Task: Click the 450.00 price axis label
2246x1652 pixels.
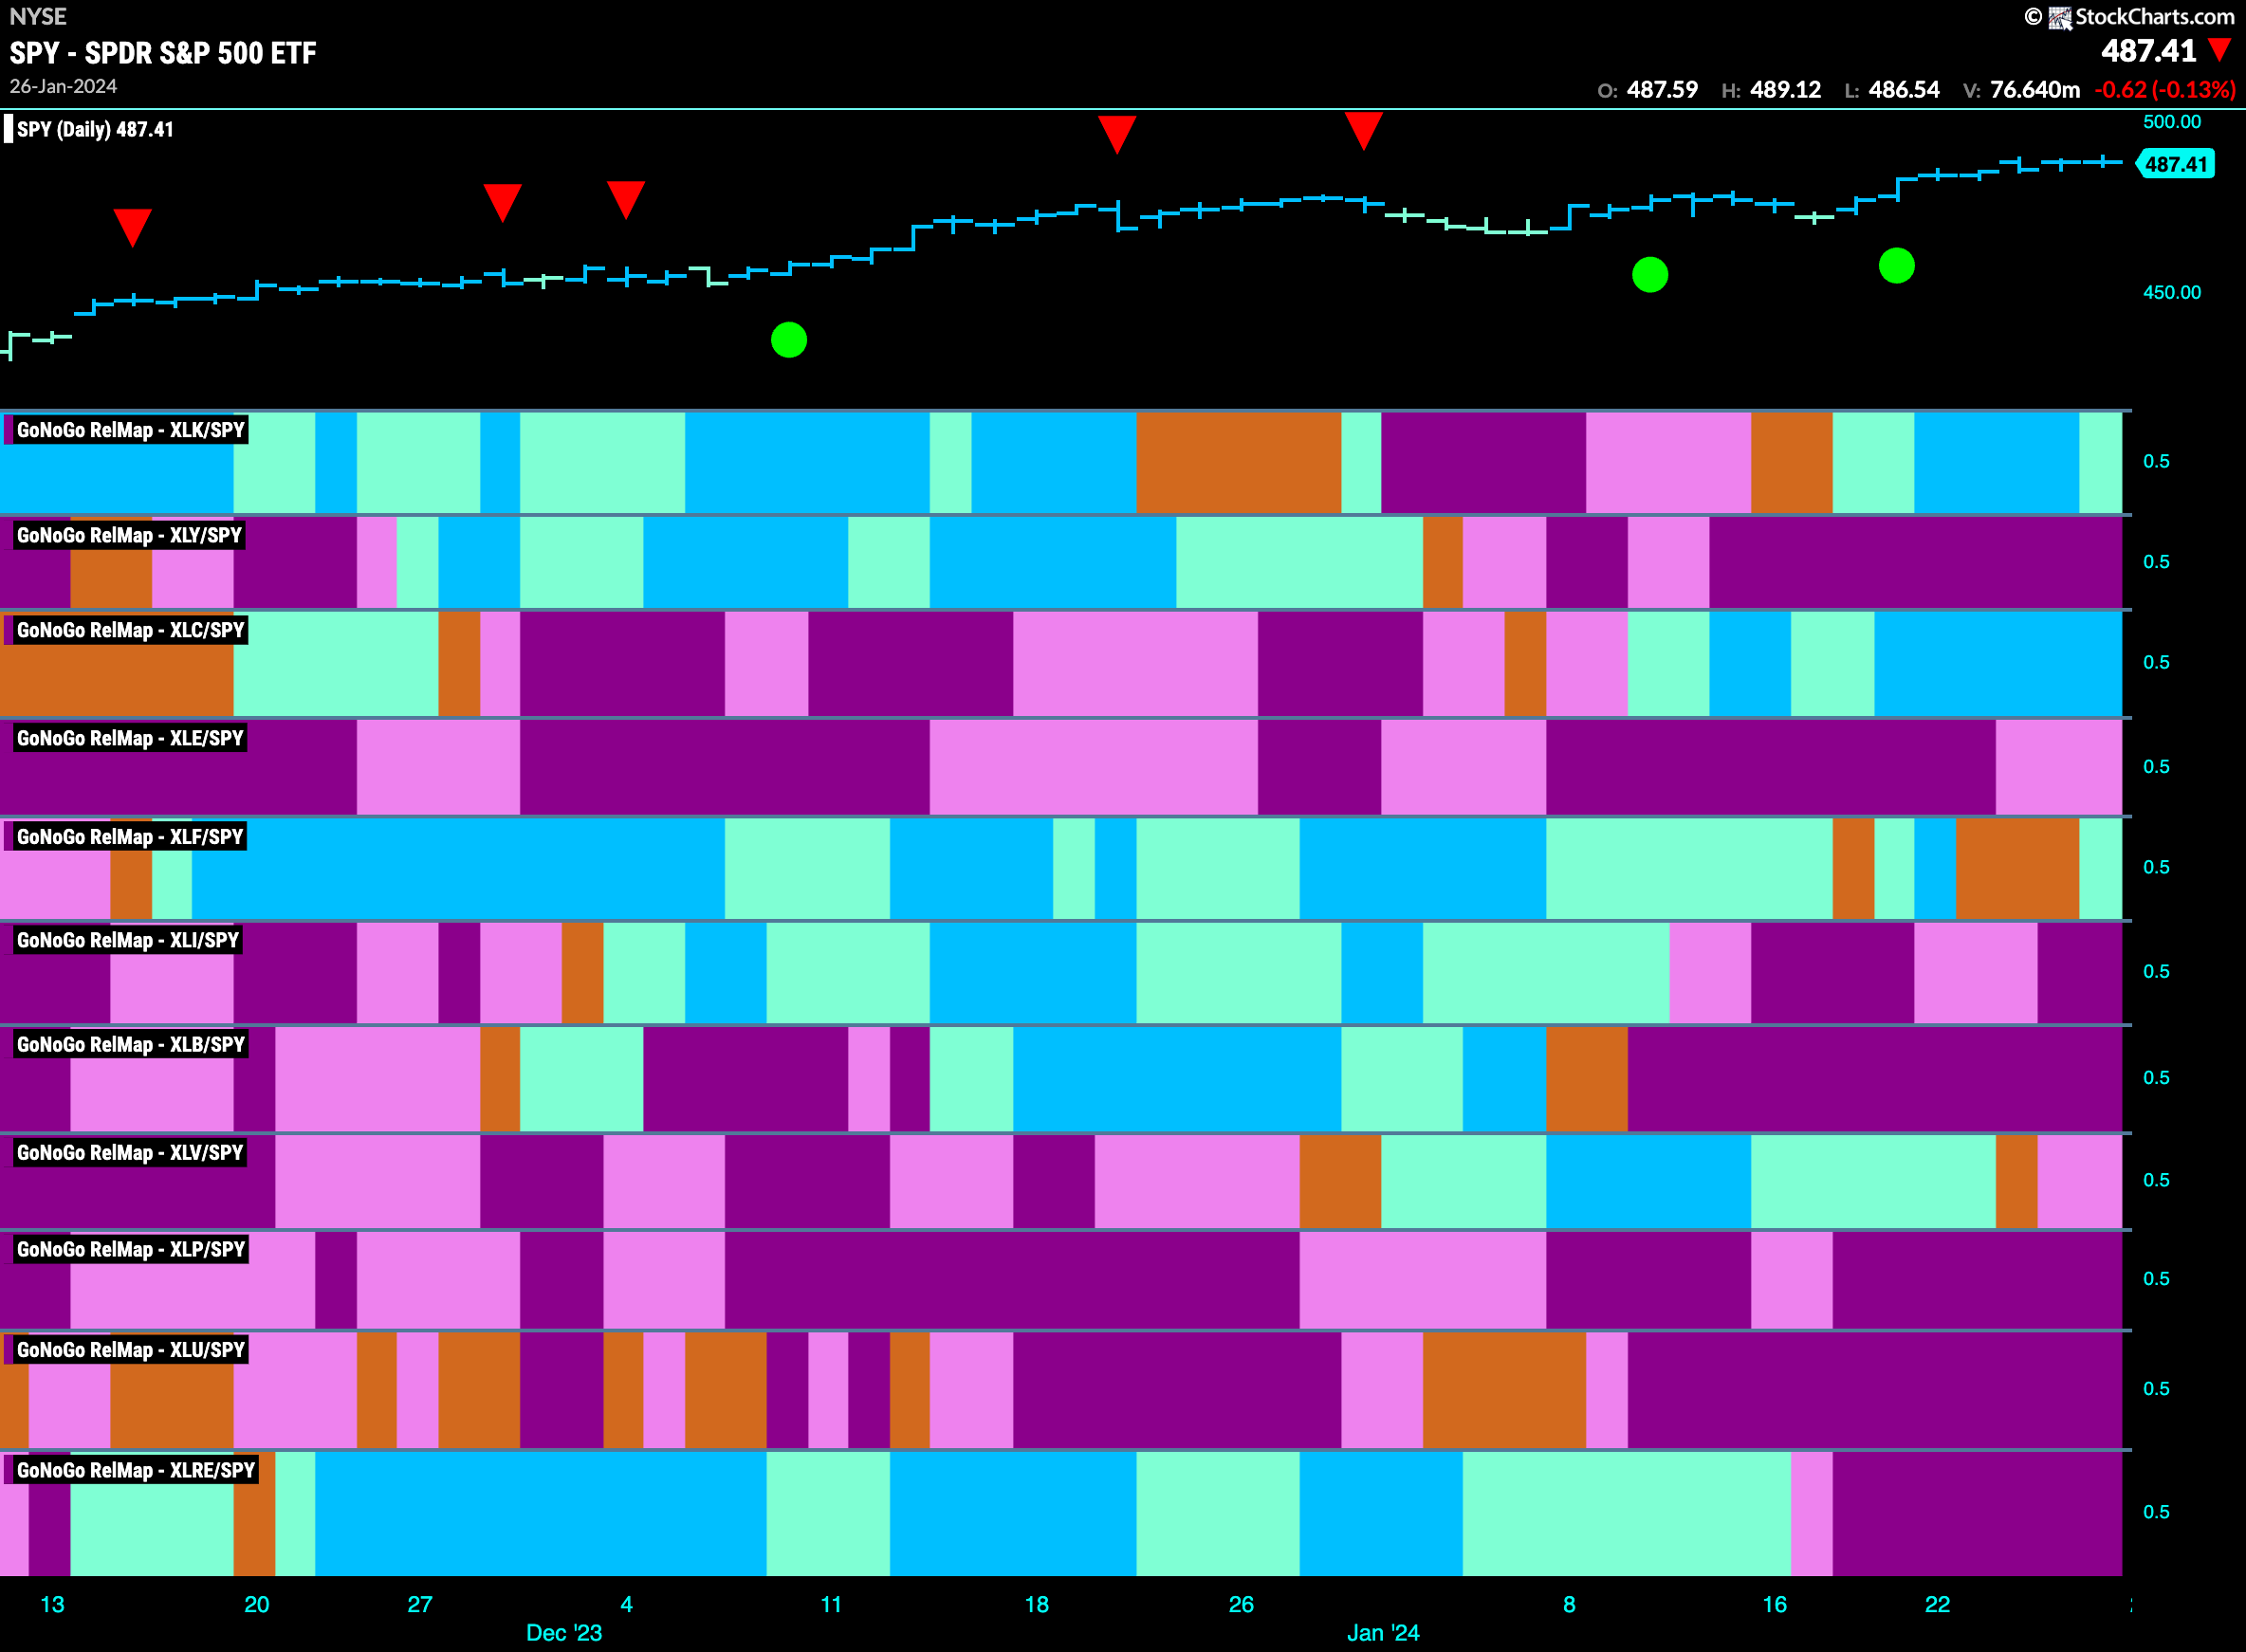Action: 2172,292
